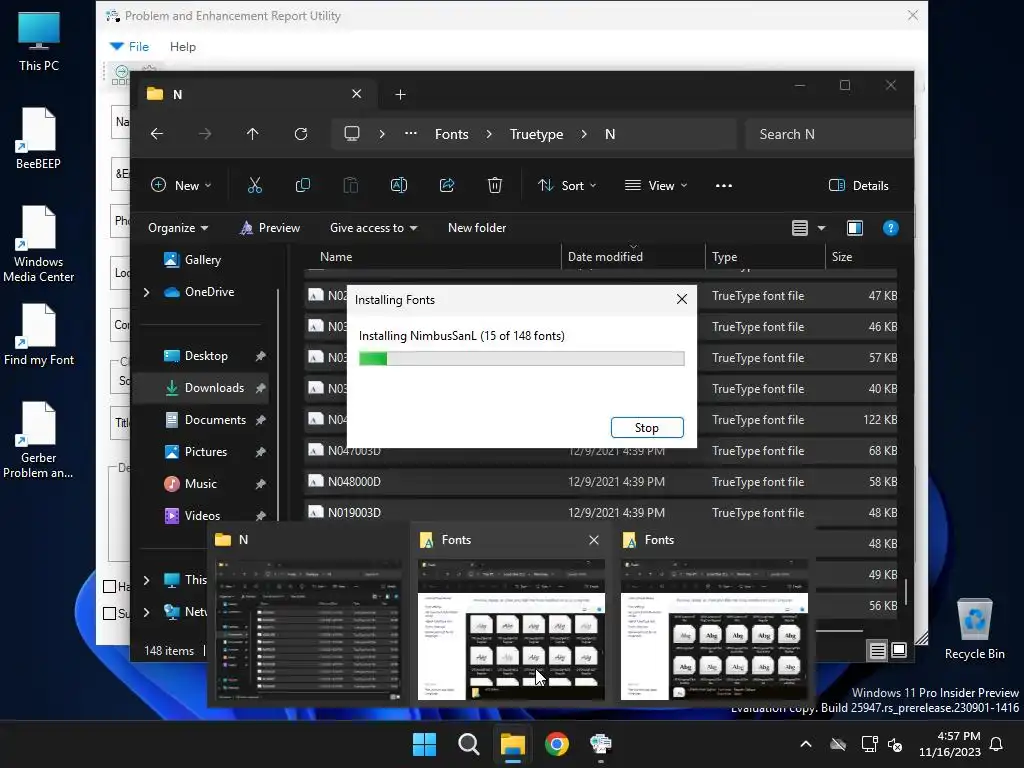Viewport: 1024px width, 768px height.
Task: Toggle the preview pane icon
Action: tap(855, 228)
